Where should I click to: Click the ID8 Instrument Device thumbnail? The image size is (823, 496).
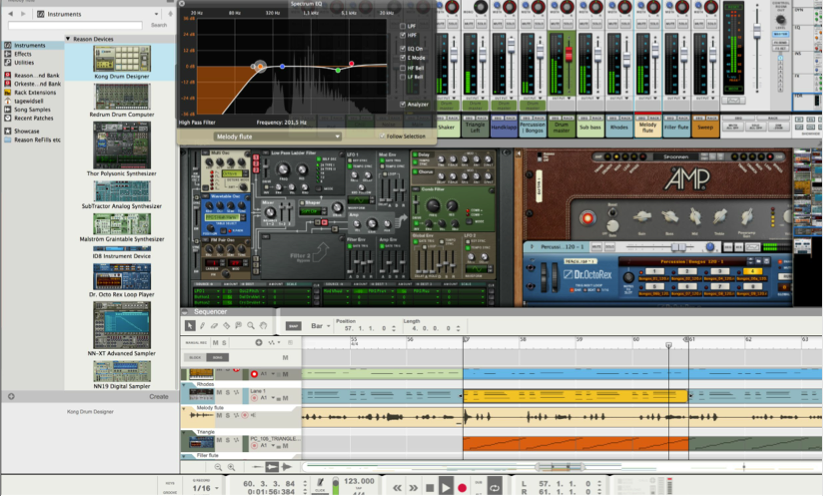coord(122,249)
